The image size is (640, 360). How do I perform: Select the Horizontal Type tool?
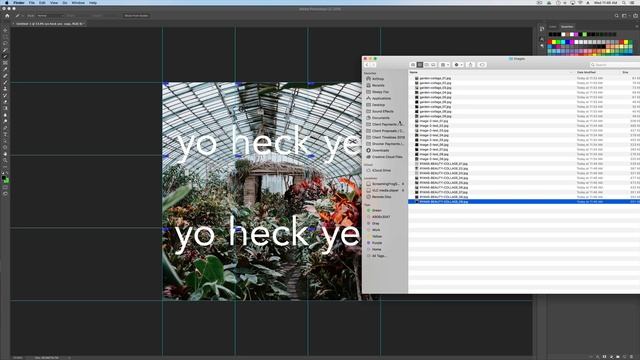(x=5, y=135)
